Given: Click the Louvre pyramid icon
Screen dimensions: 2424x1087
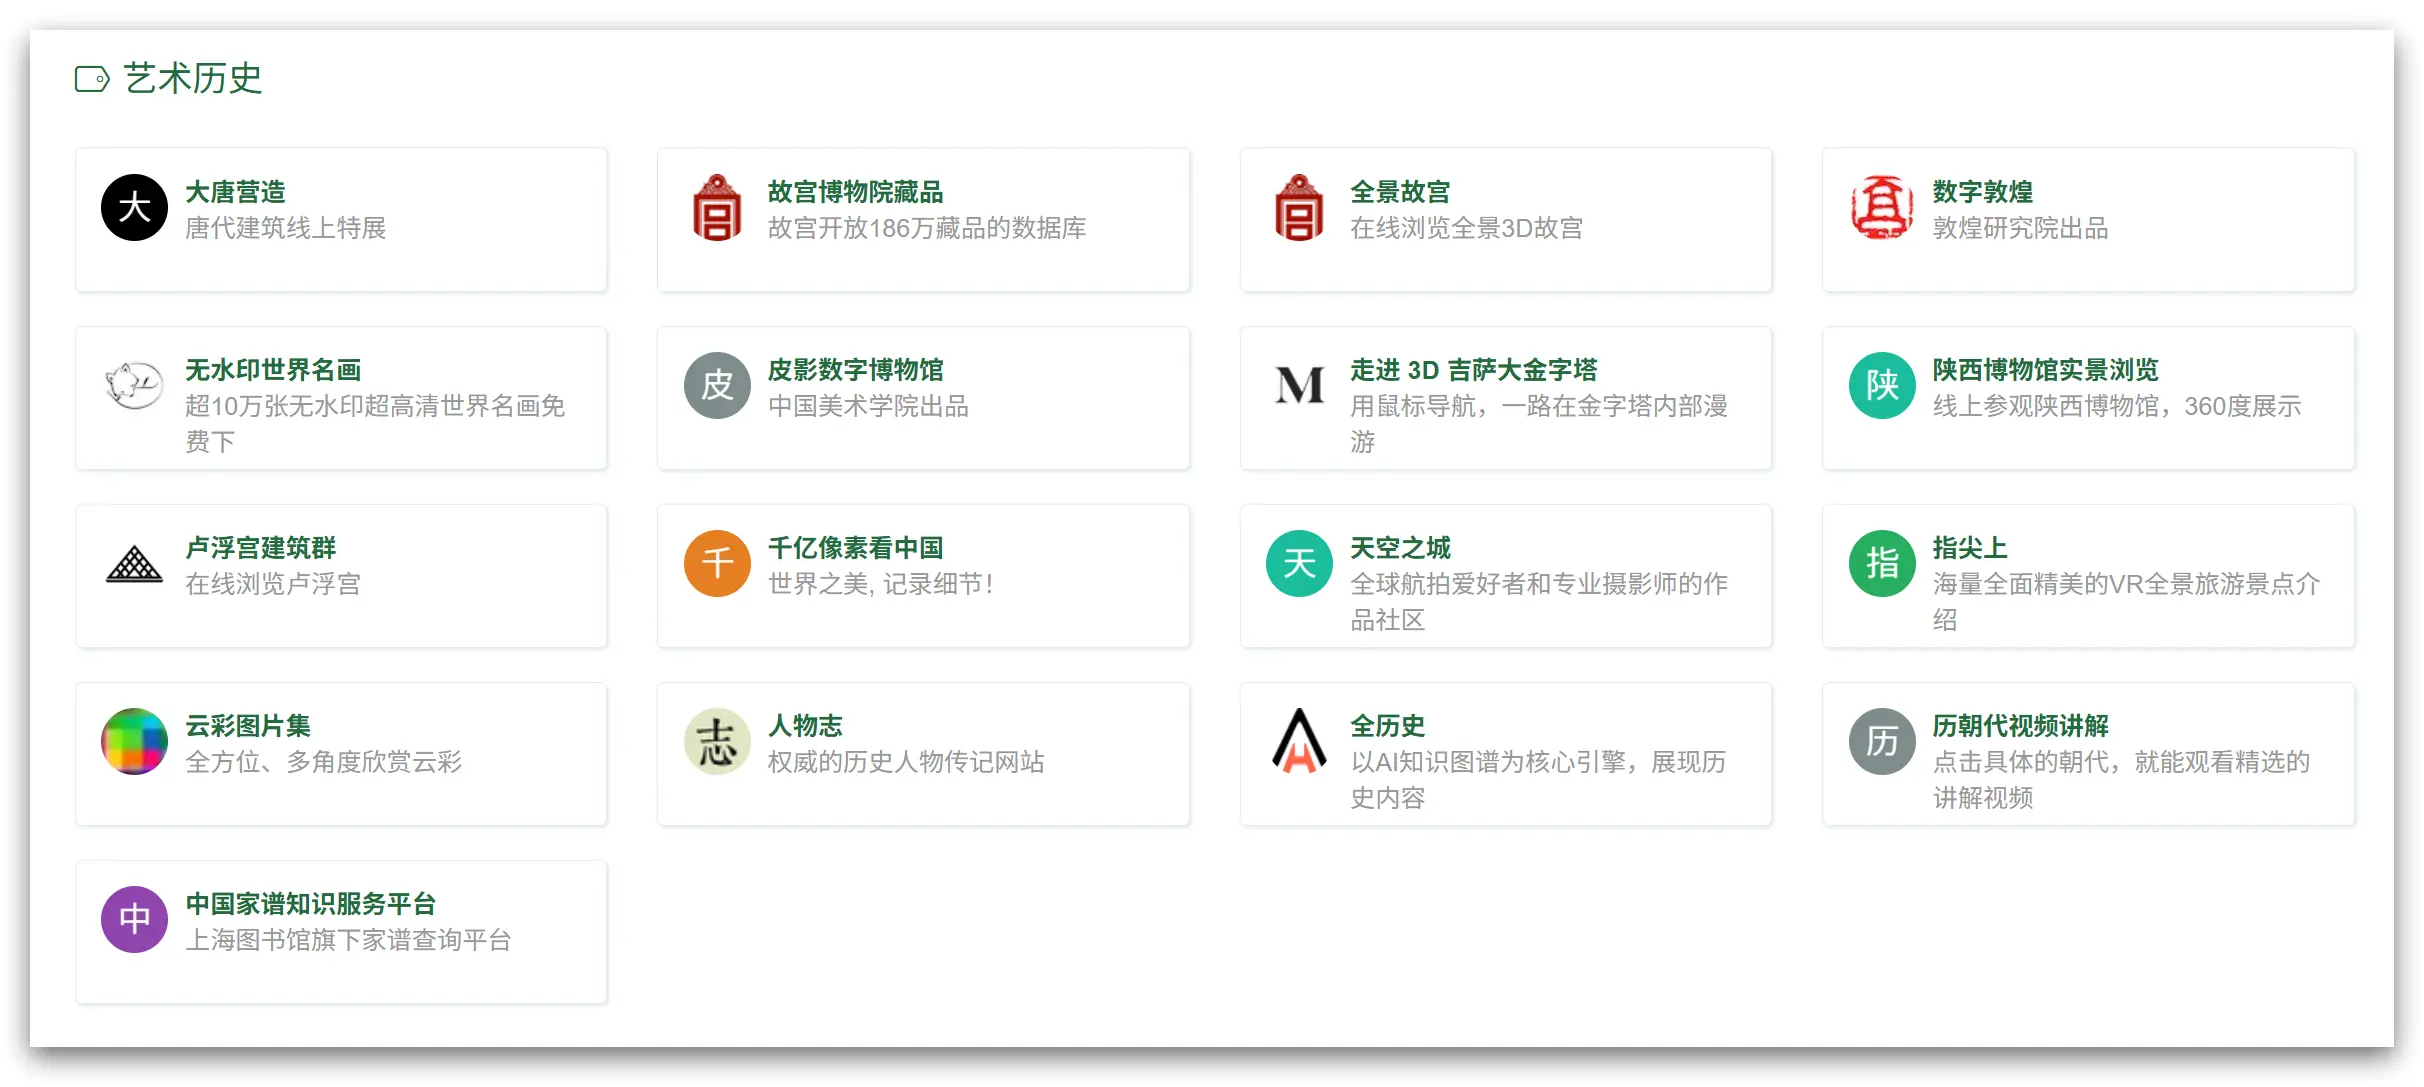Looking at the screenshot, I should [134, 564].
